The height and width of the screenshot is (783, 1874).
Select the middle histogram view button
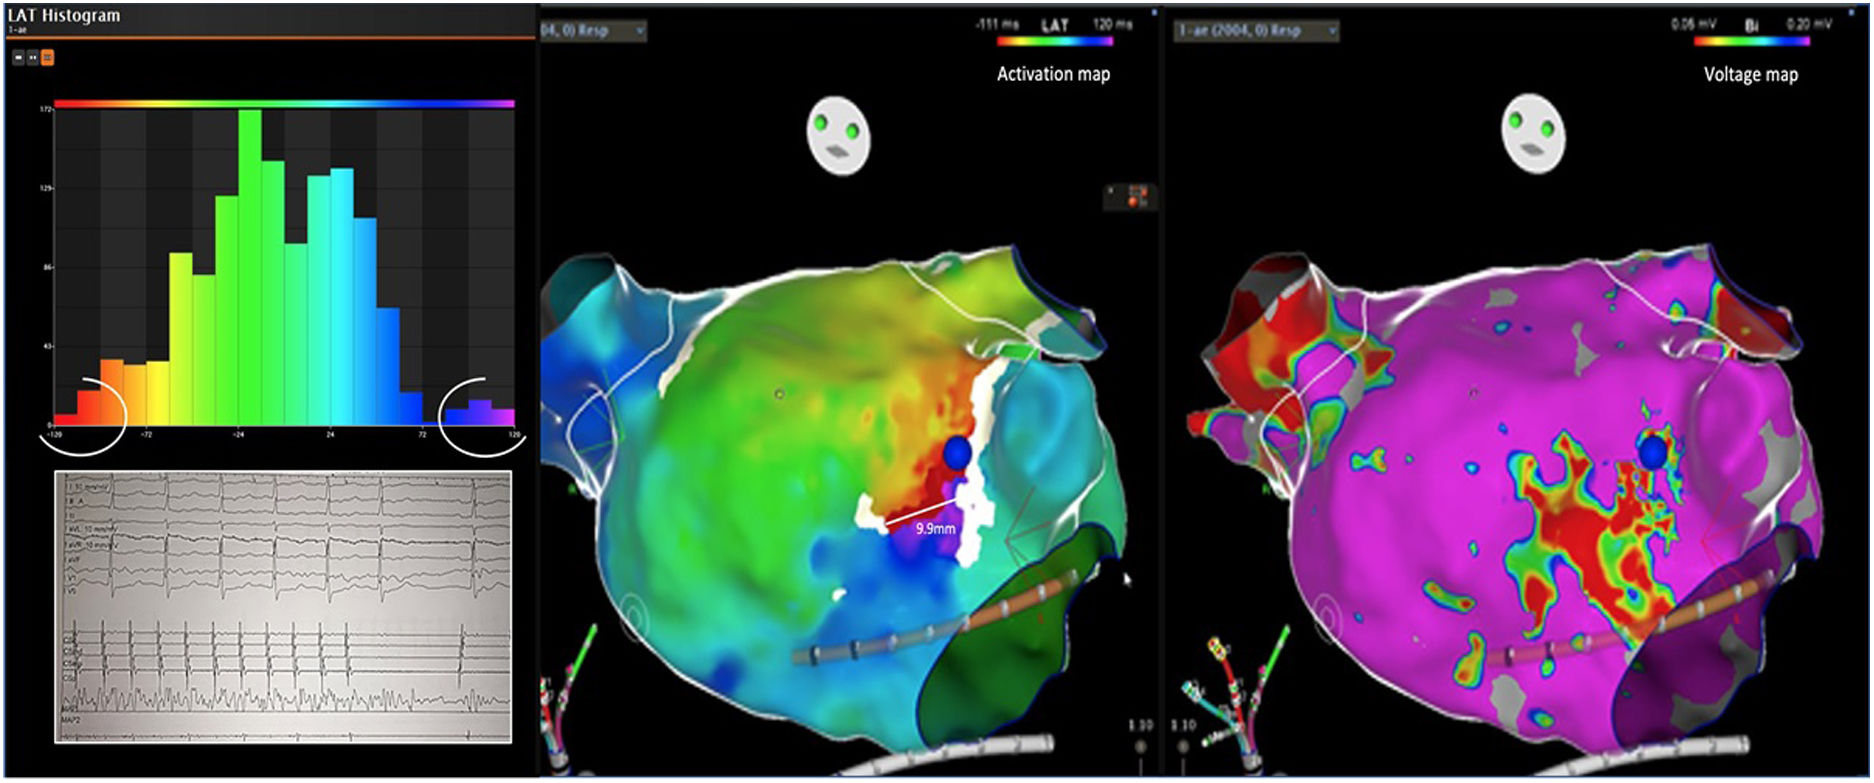32,58
